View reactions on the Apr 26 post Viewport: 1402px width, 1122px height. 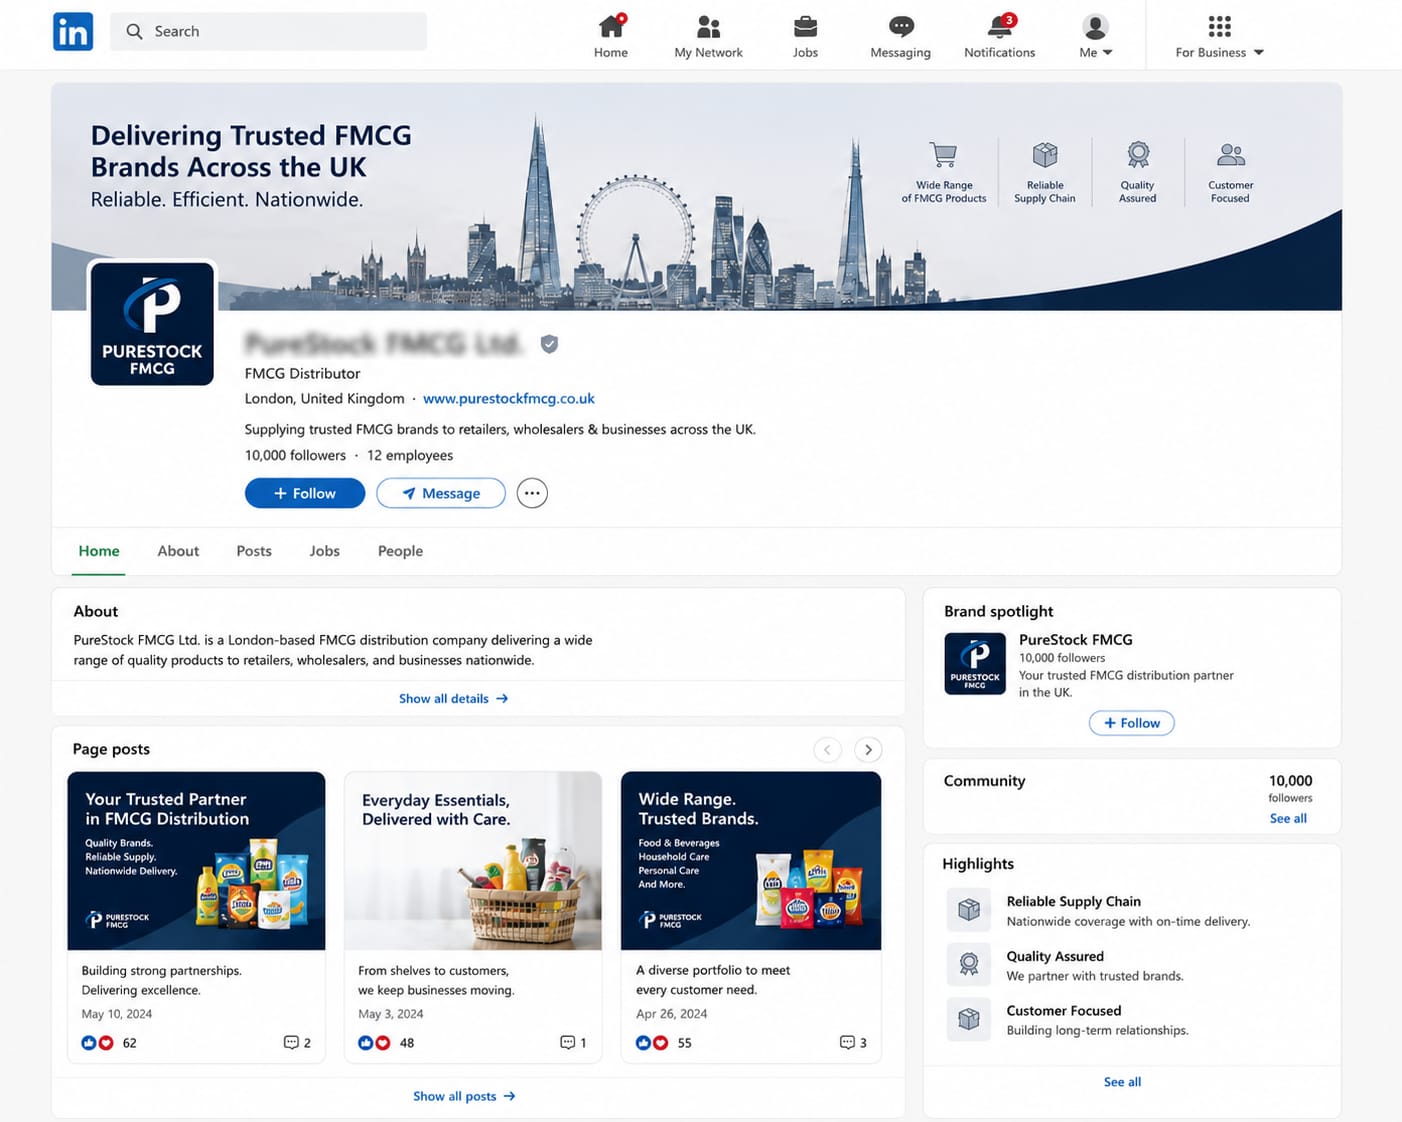(664, 1042)
